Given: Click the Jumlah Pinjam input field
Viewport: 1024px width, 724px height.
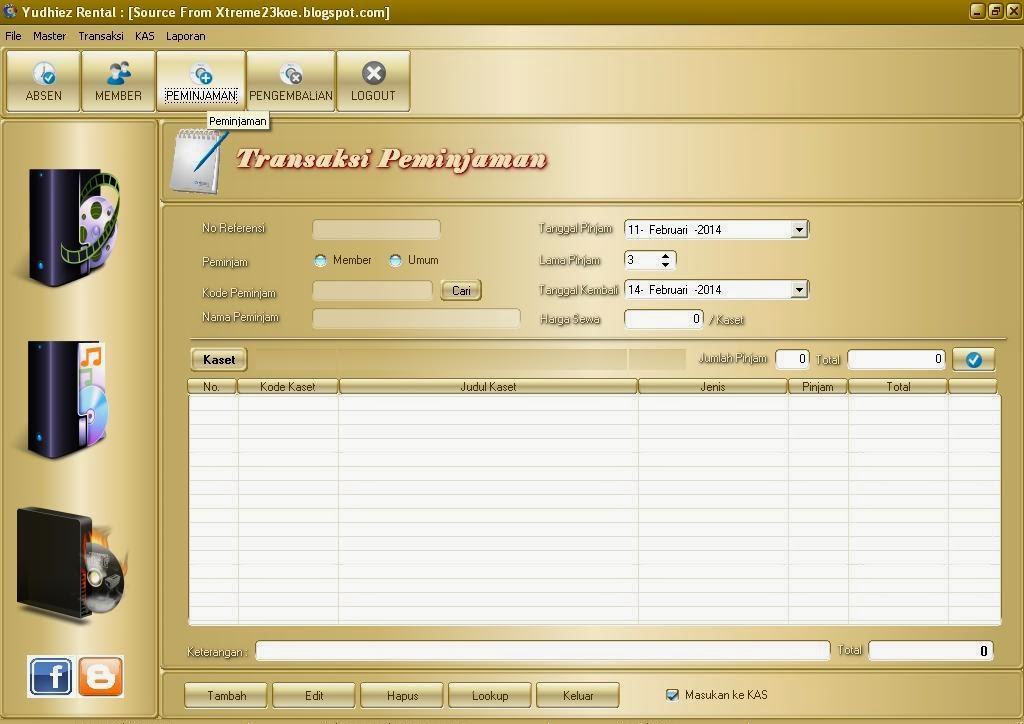Looking at the screenshot, I should [792, 359].
